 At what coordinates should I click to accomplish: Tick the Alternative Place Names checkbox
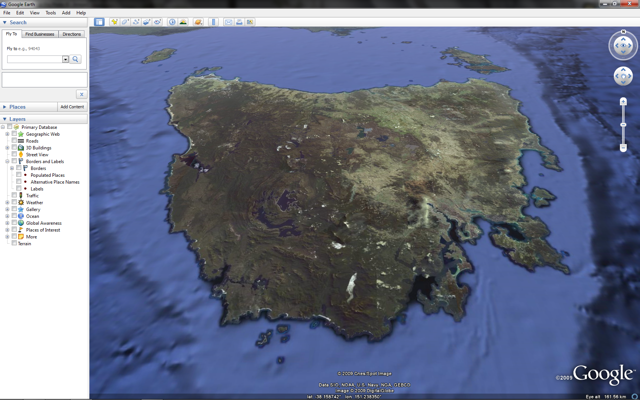[19, 182]
